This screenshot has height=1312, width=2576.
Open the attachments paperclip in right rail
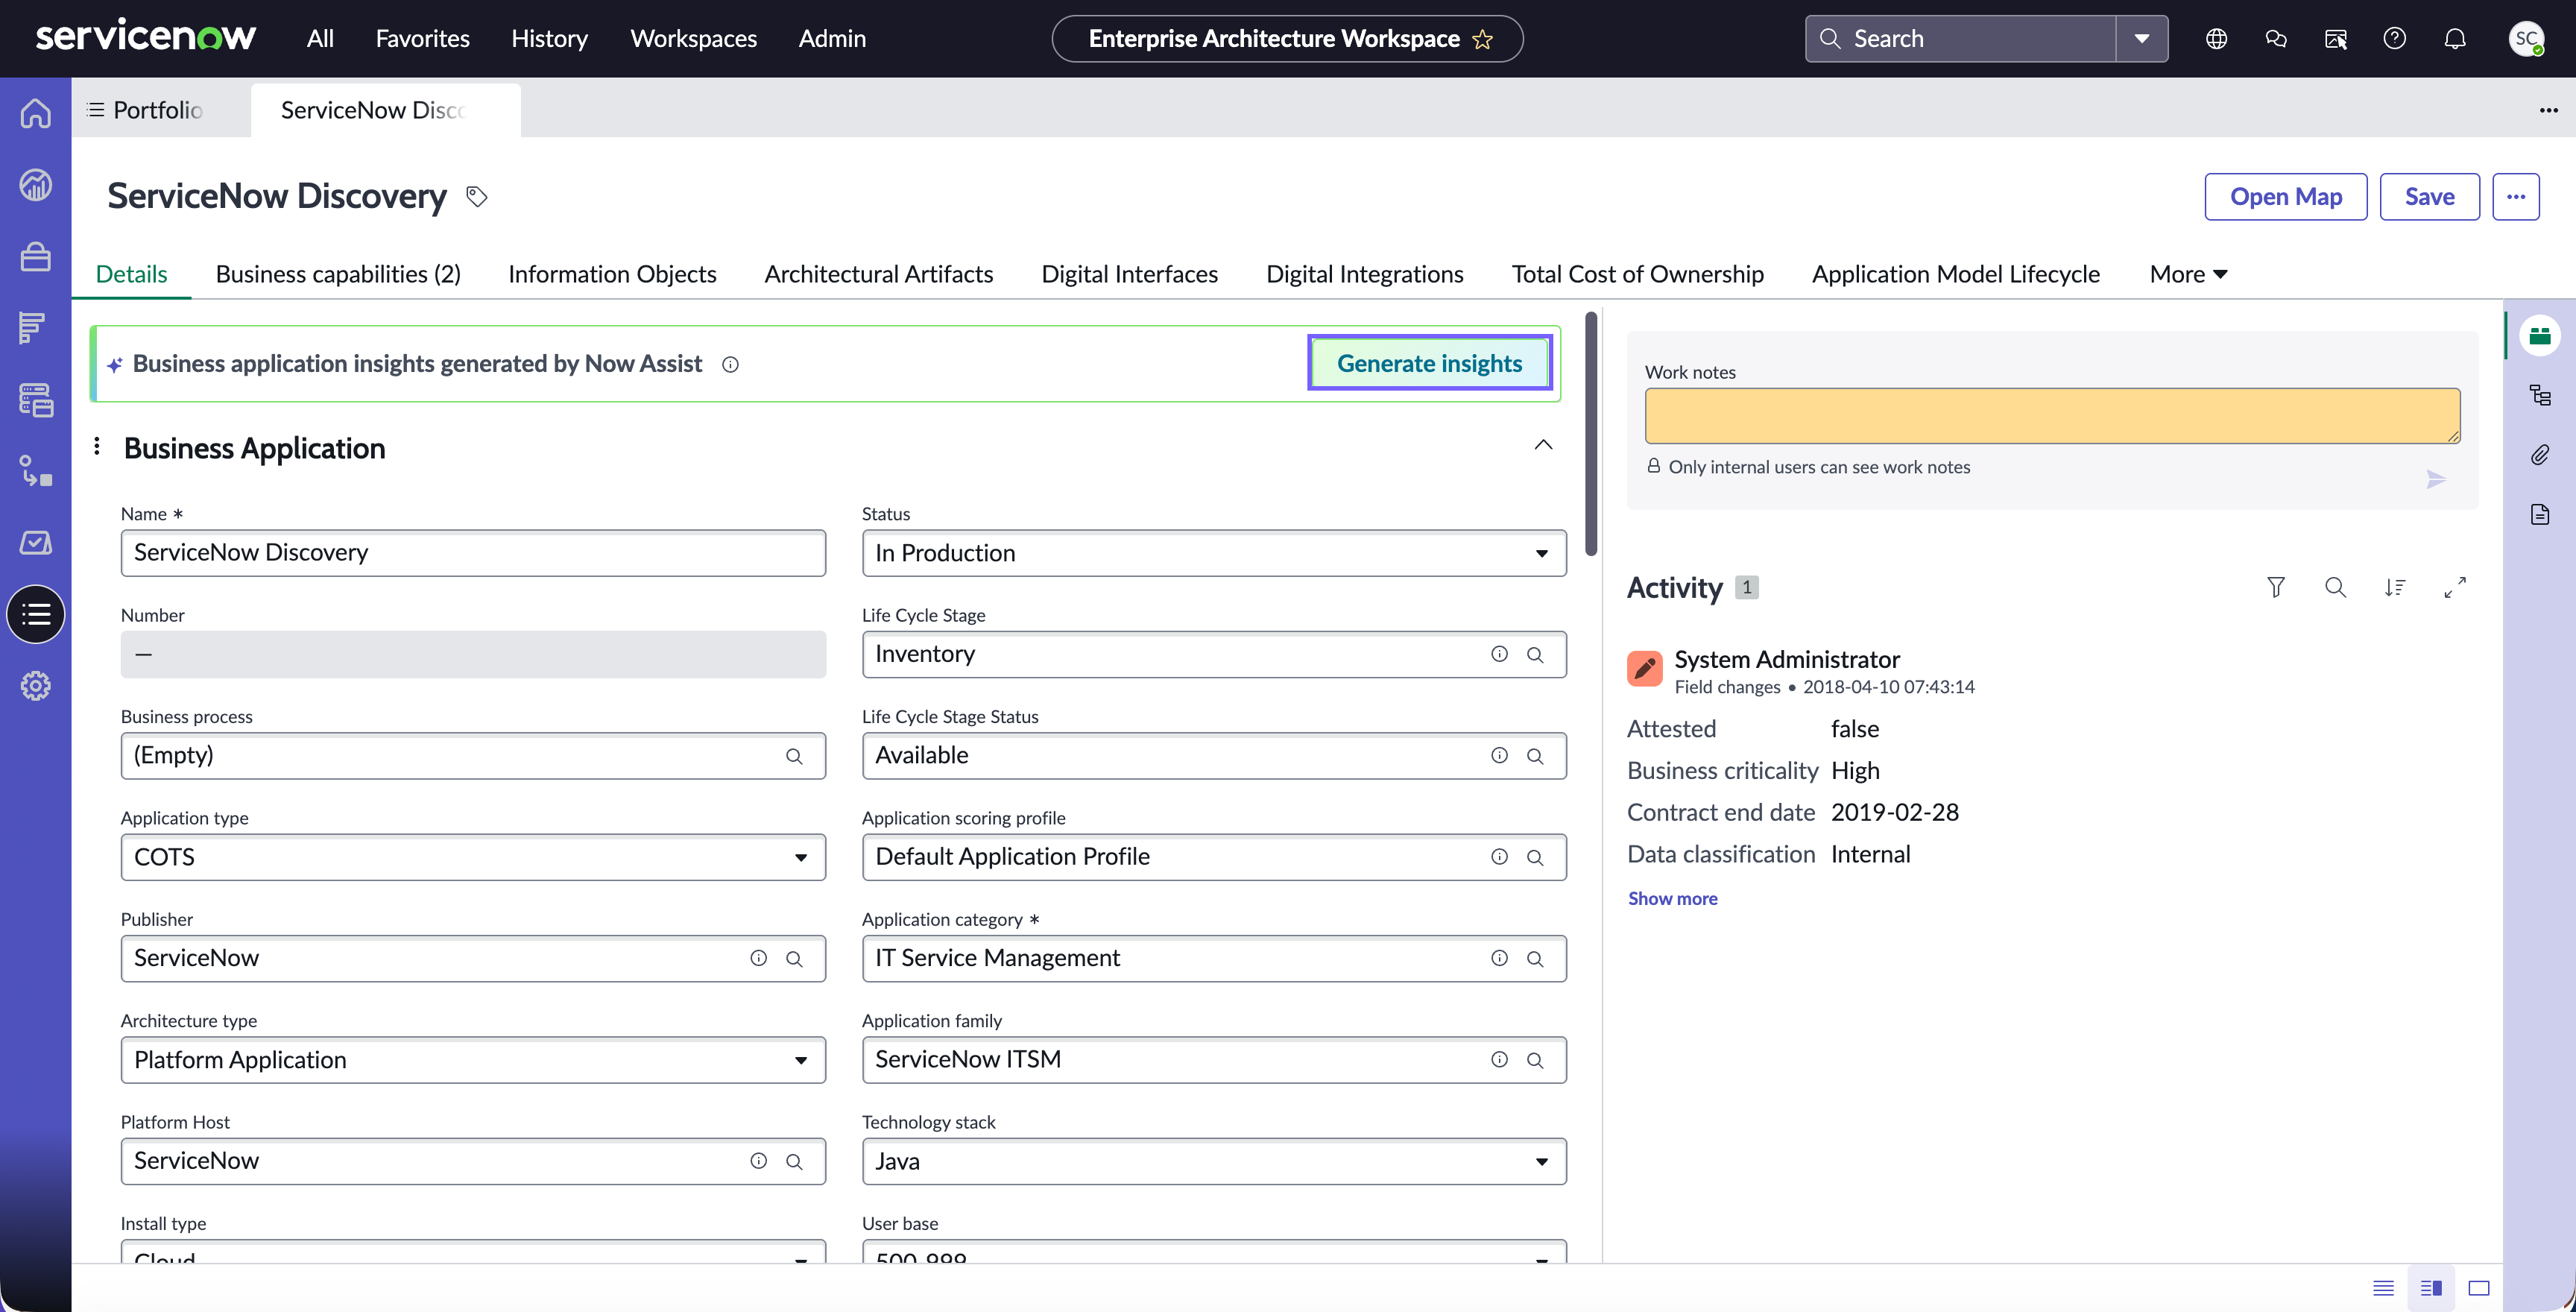[2540, 455]
